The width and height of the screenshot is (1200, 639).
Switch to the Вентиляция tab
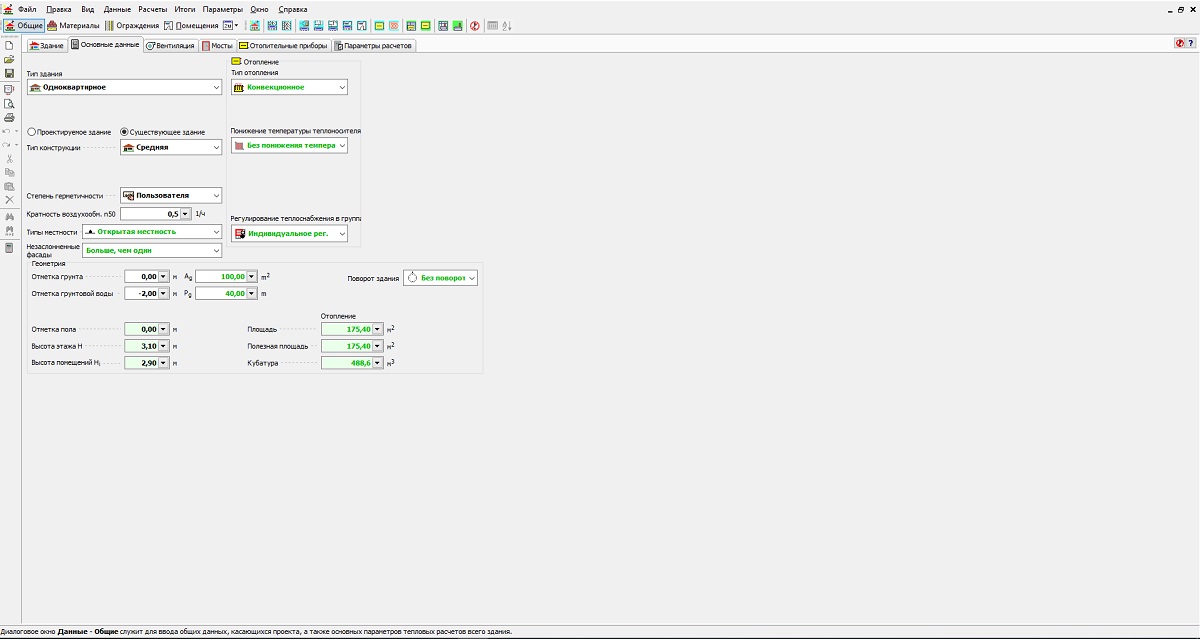coord(170,45)
